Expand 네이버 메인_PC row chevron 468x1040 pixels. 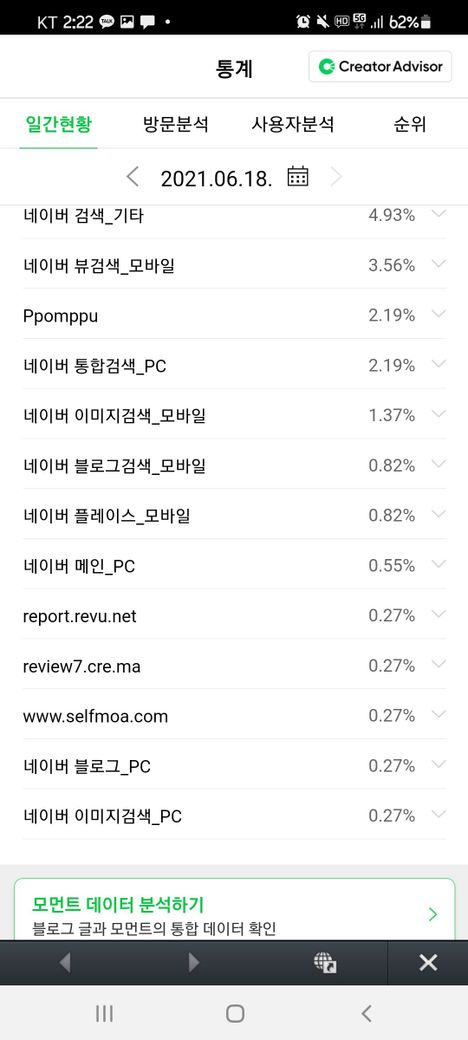click(438, 564)
